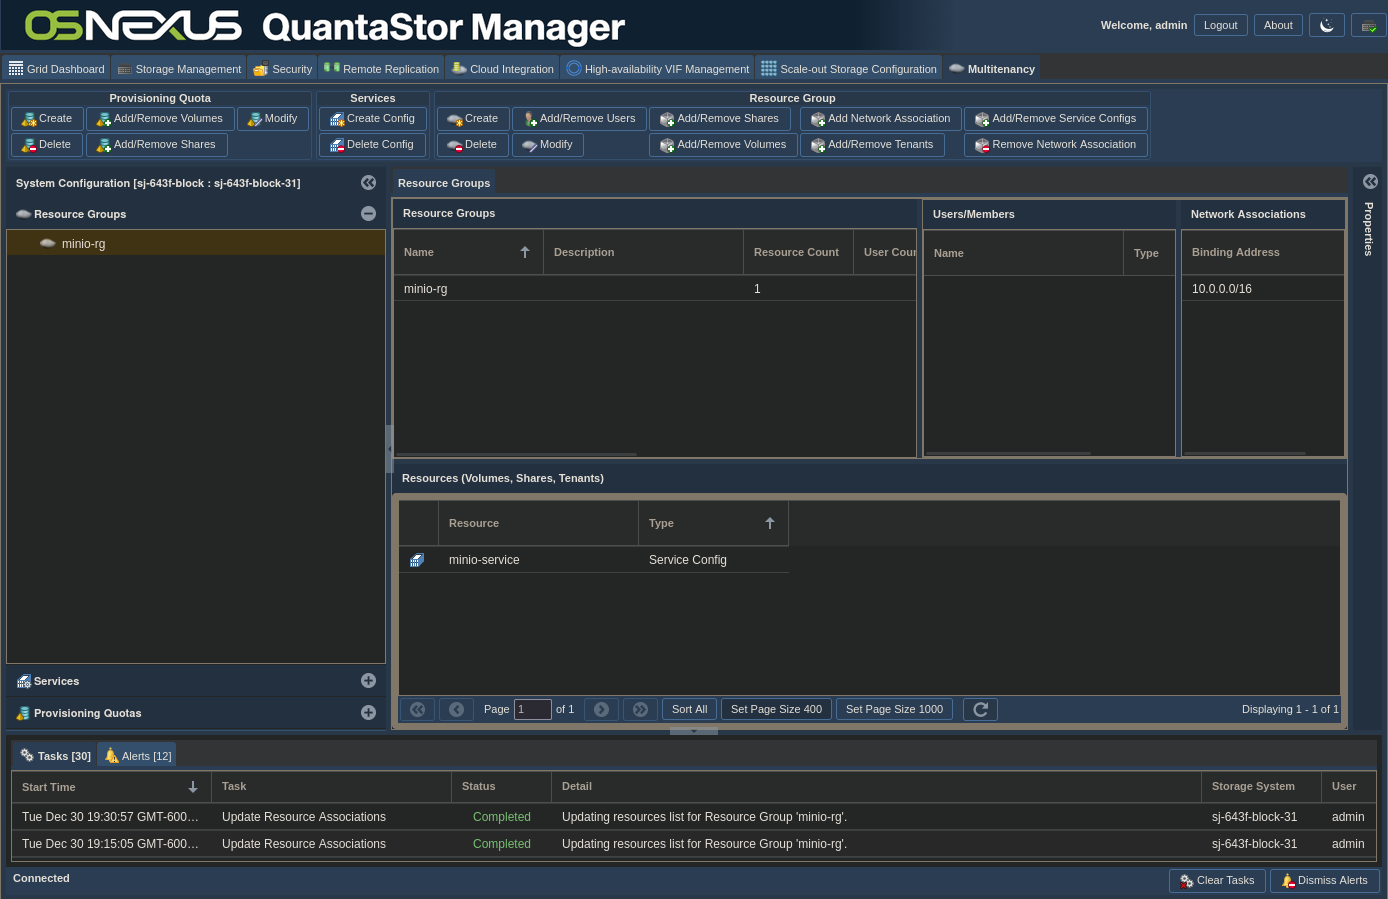Viewport: 1388px width, 899px height.
Task: Collapse left panel with double-chevron icon
Action: pos(368,183)
